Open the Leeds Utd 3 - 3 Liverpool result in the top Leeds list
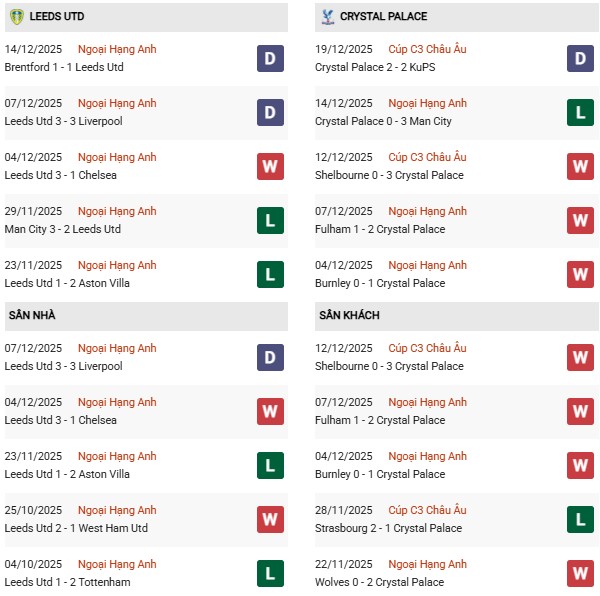The height and width of the screenshot is (596, 600). [64, 121]
